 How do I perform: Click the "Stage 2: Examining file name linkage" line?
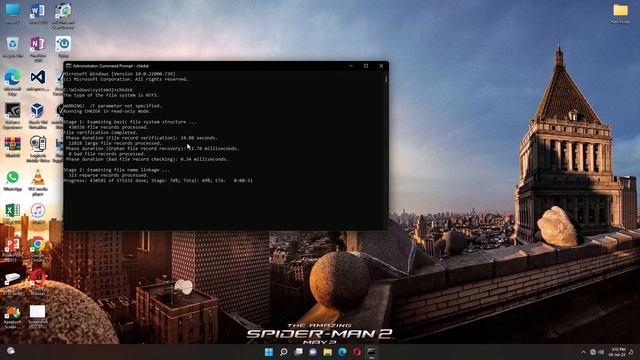pos(117,170)
